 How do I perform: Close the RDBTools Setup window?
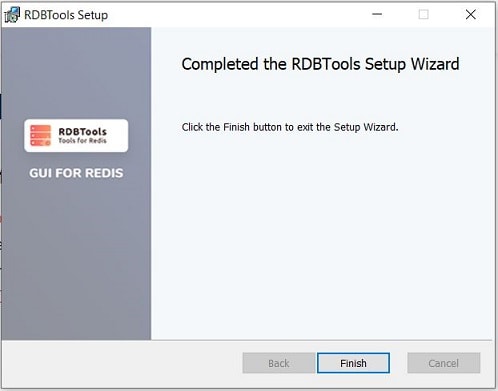471,14
